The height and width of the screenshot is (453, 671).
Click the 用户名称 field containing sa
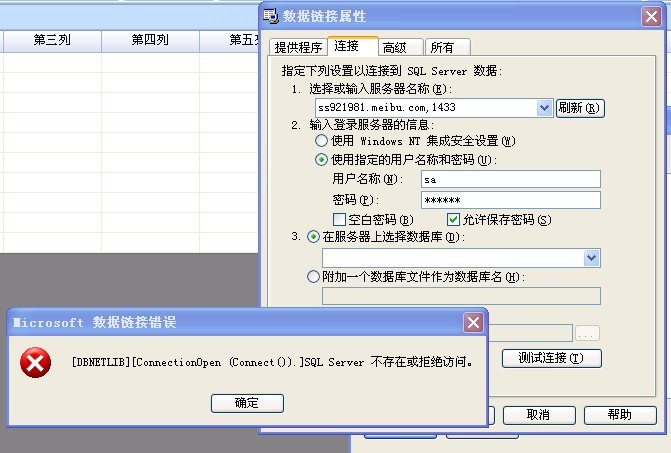coord(511,179)
